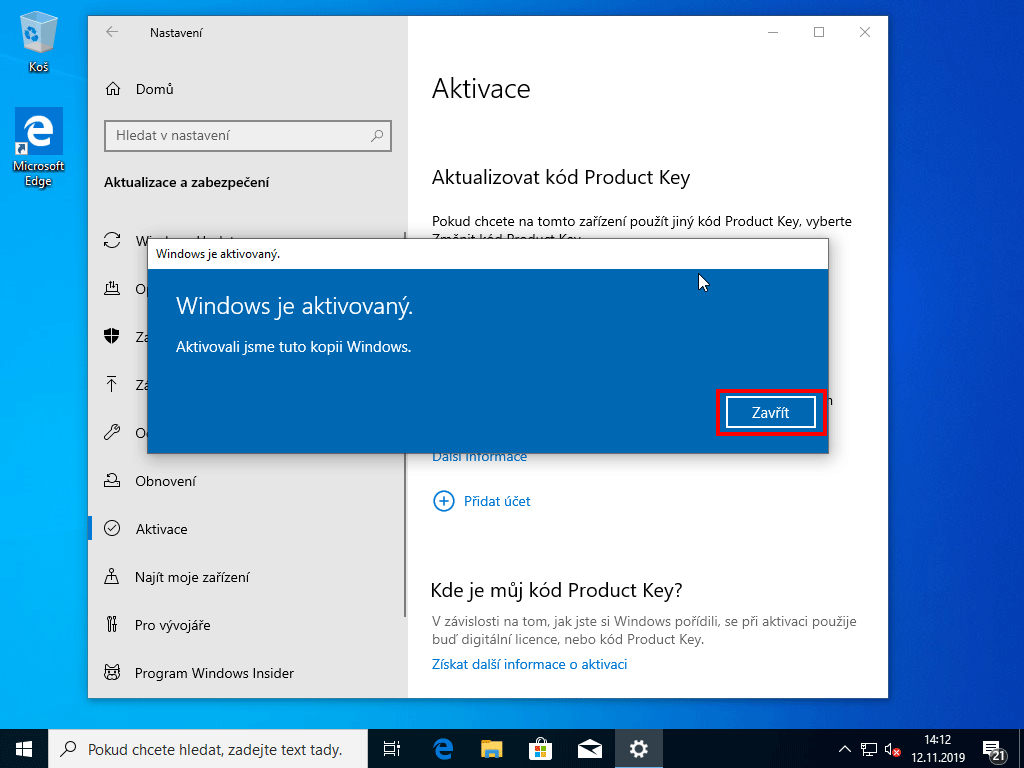This screenshot has width=1024, height=768.
Task: Click the backup upward arrow icon in sidebar
Action: pyautogui.click(x=112, y=384)
